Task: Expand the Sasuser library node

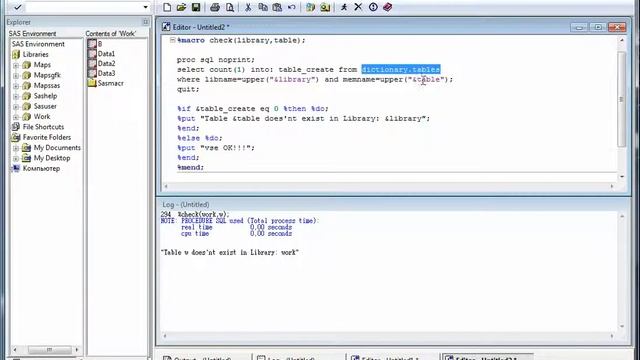Action: (16, 107)
